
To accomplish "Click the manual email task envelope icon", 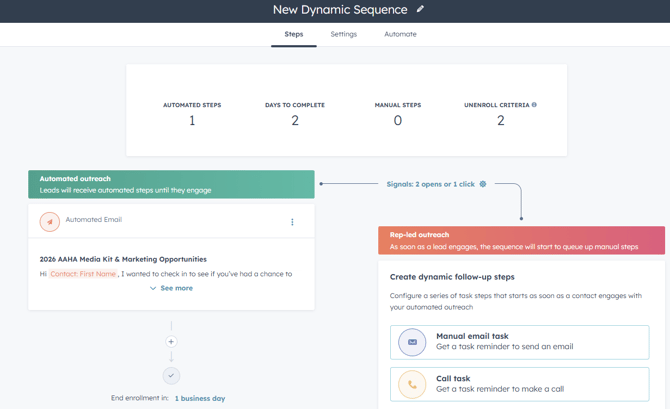I will pyautogui.click(x=412, y=342).
